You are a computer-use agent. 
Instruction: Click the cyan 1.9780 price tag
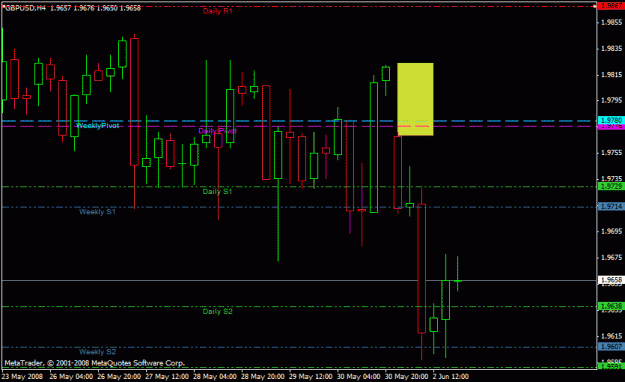[611, 120]
